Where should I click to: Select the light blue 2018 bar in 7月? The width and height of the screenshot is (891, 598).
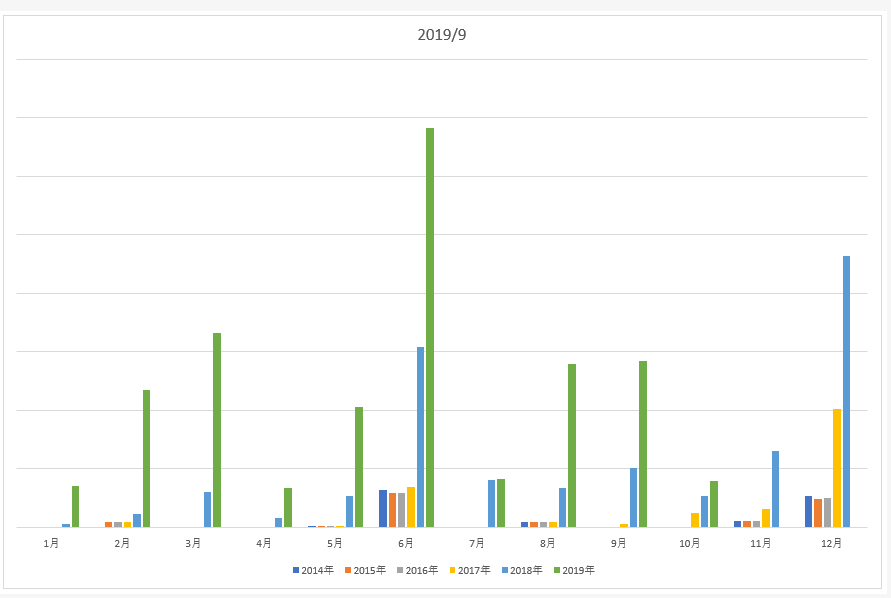coord(492,504)
